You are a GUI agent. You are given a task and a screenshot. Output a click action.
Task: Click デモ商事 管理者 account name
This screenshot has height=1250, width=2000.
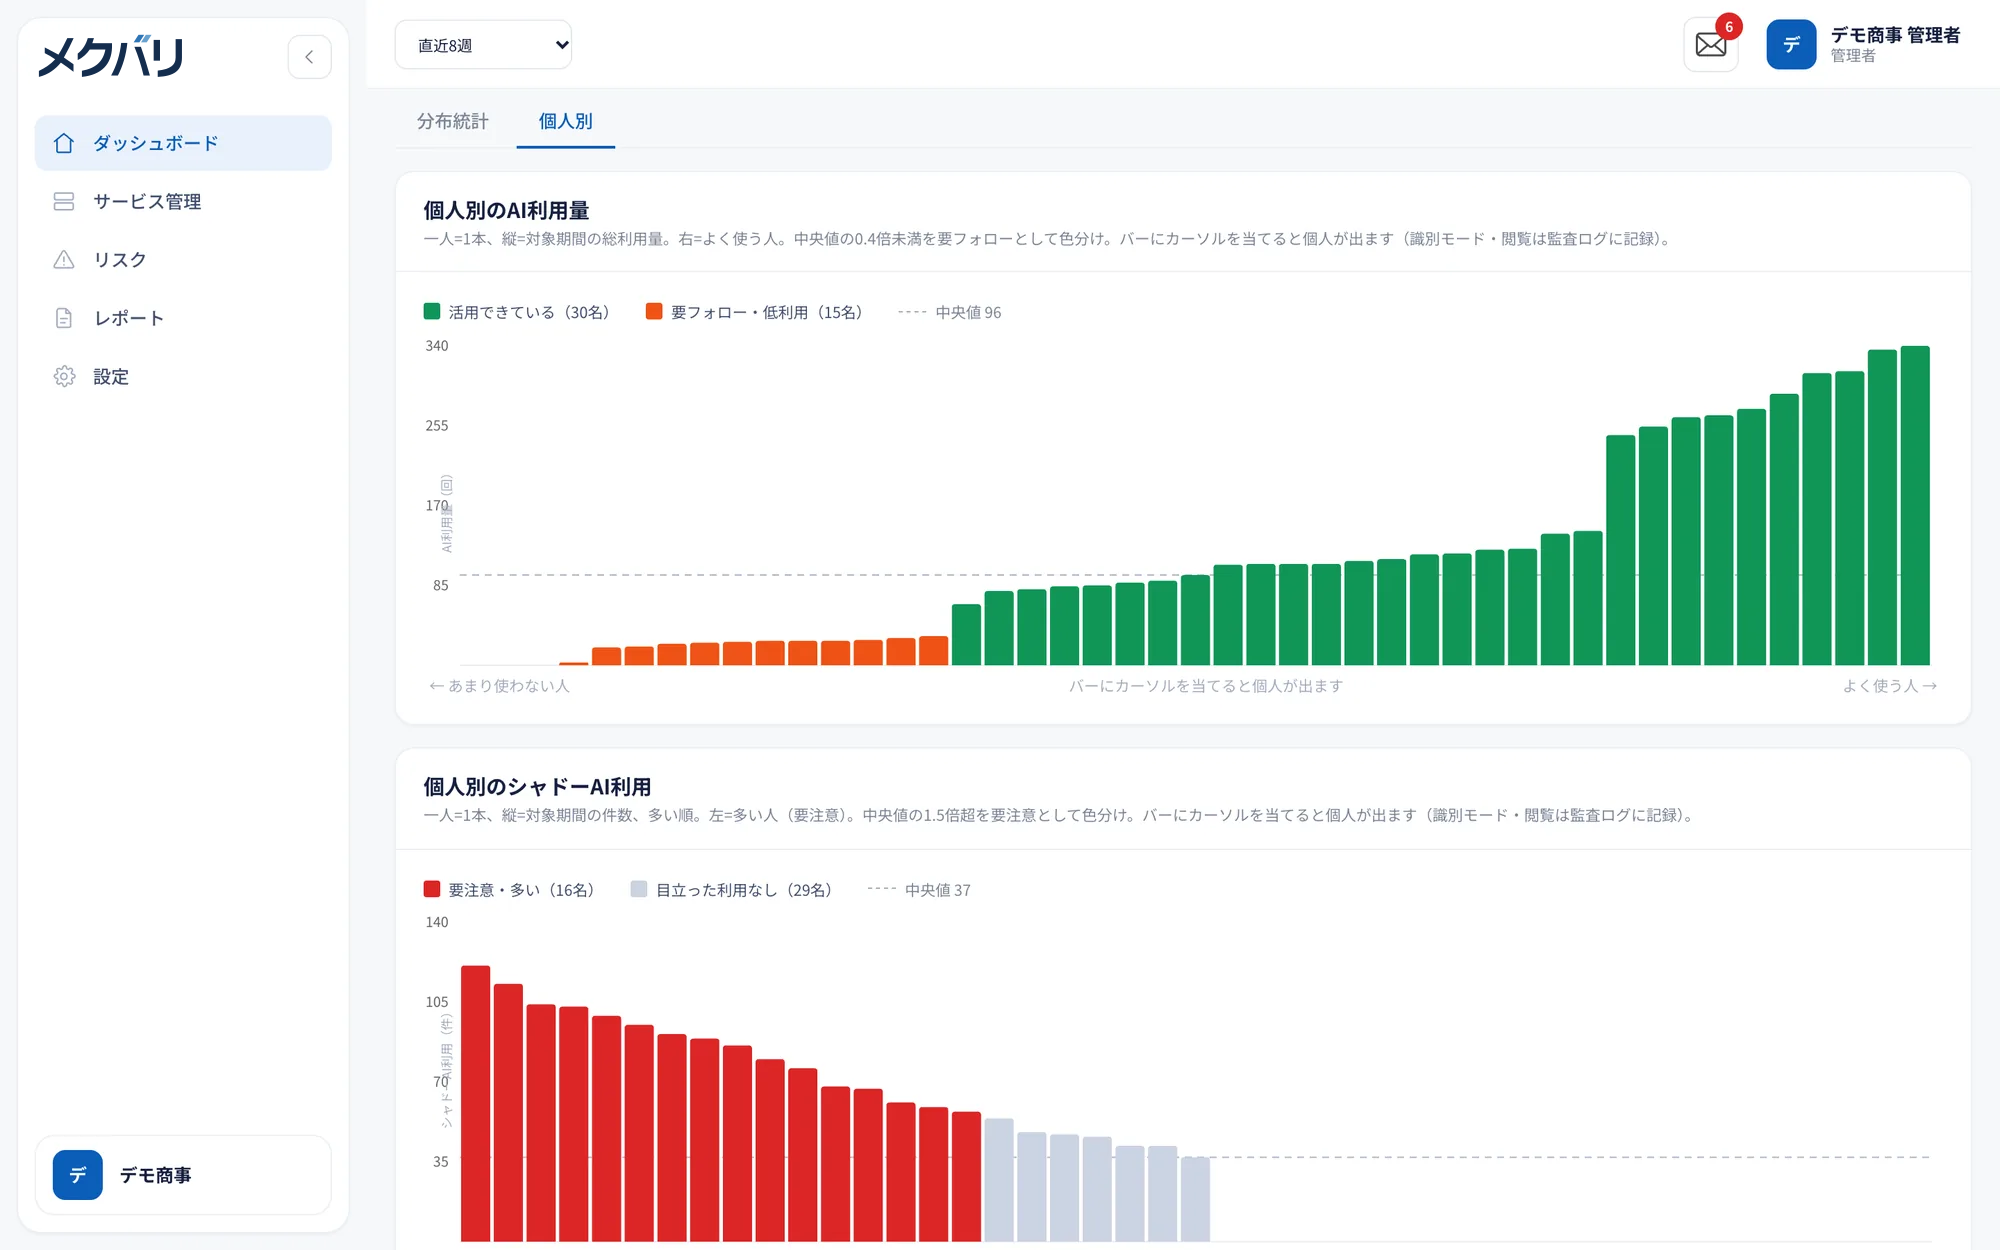pos(1895,35)
